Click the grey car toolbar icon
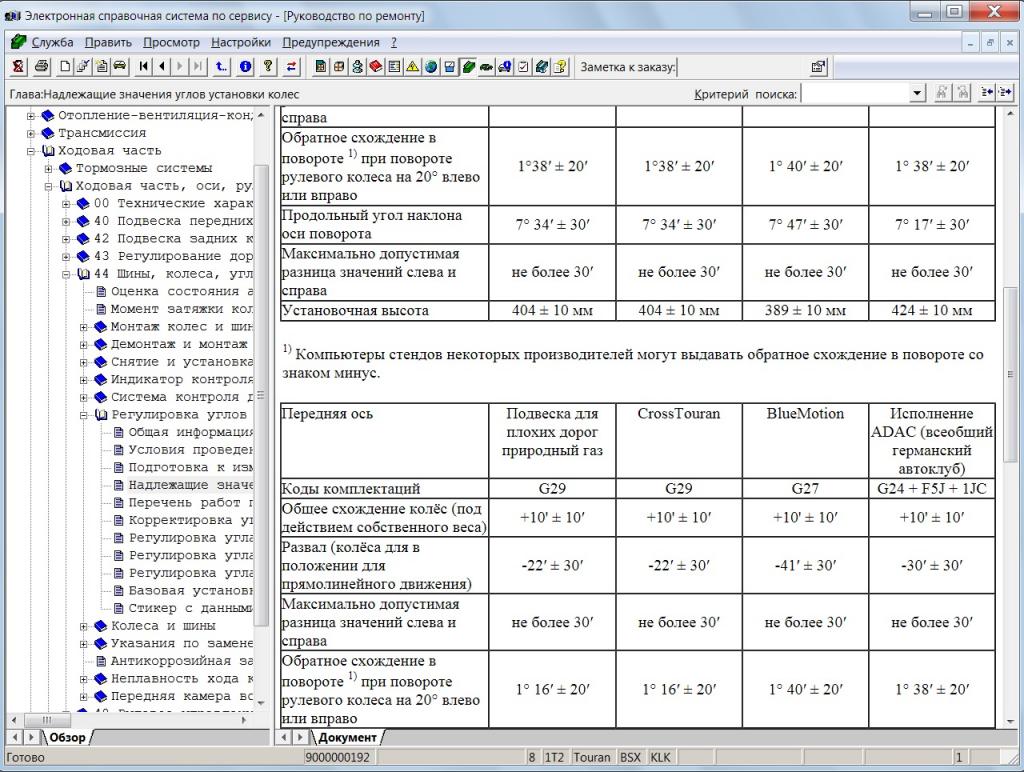Viewport: 1024px width, 772px height. click(120, 66)
